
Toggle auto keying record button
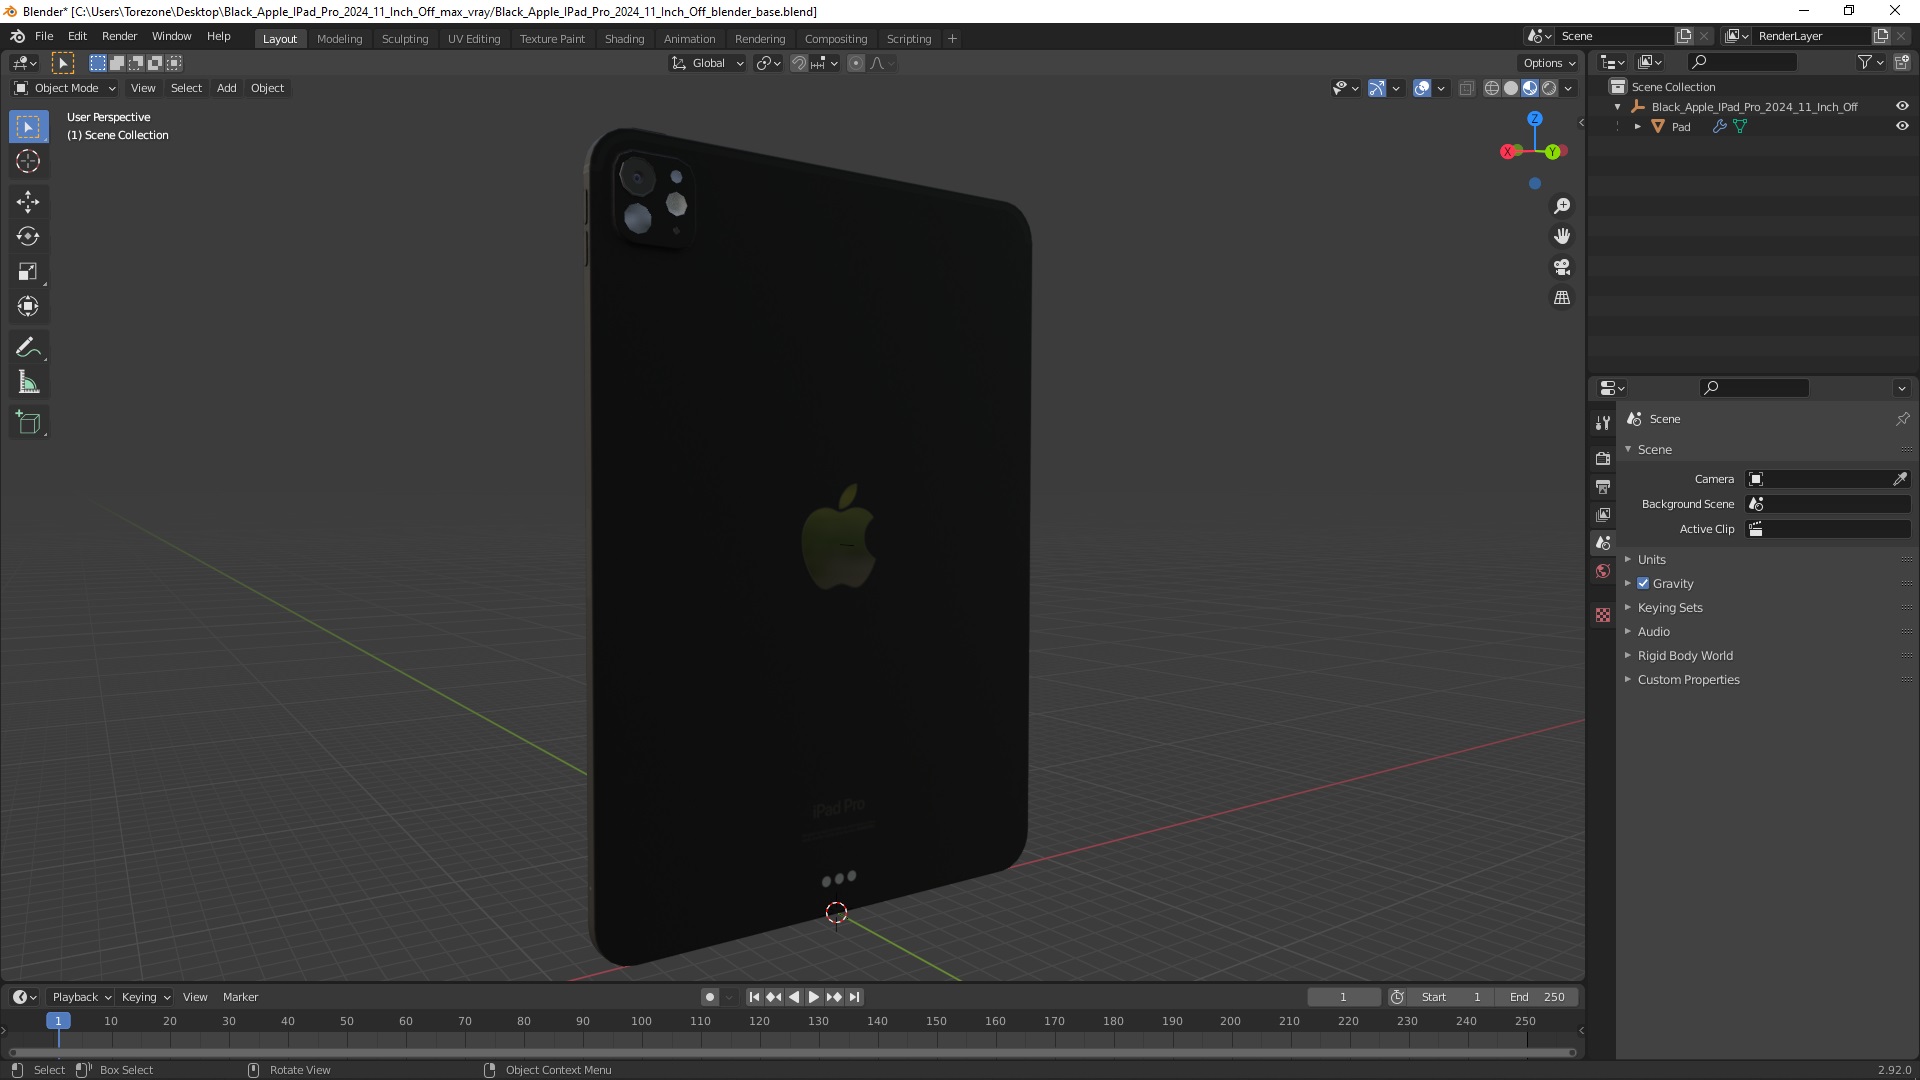click(710, 997)
